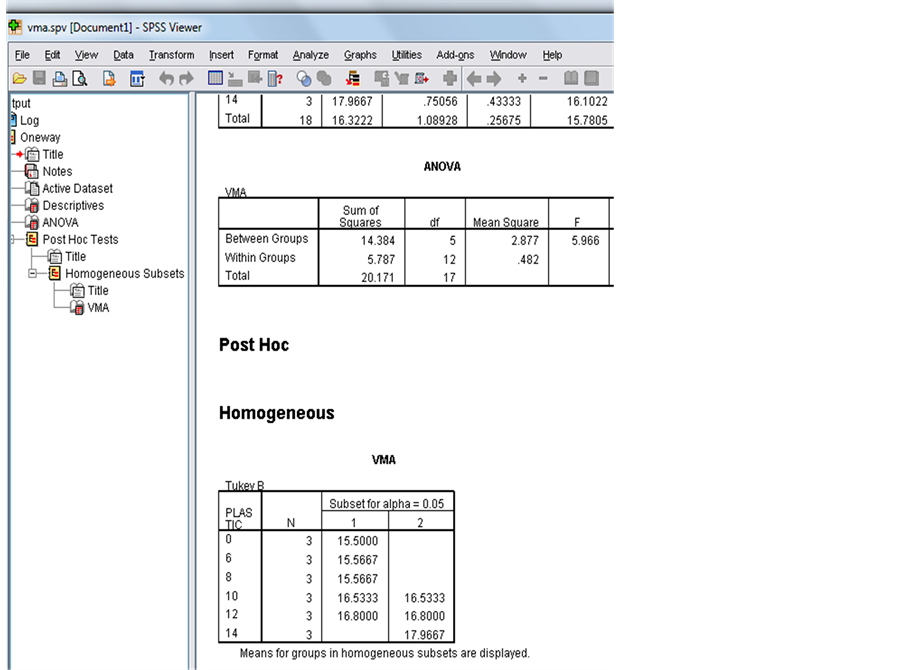Open the Analyze menu
This screenshot has height=670, width=902.
[310, 55]
